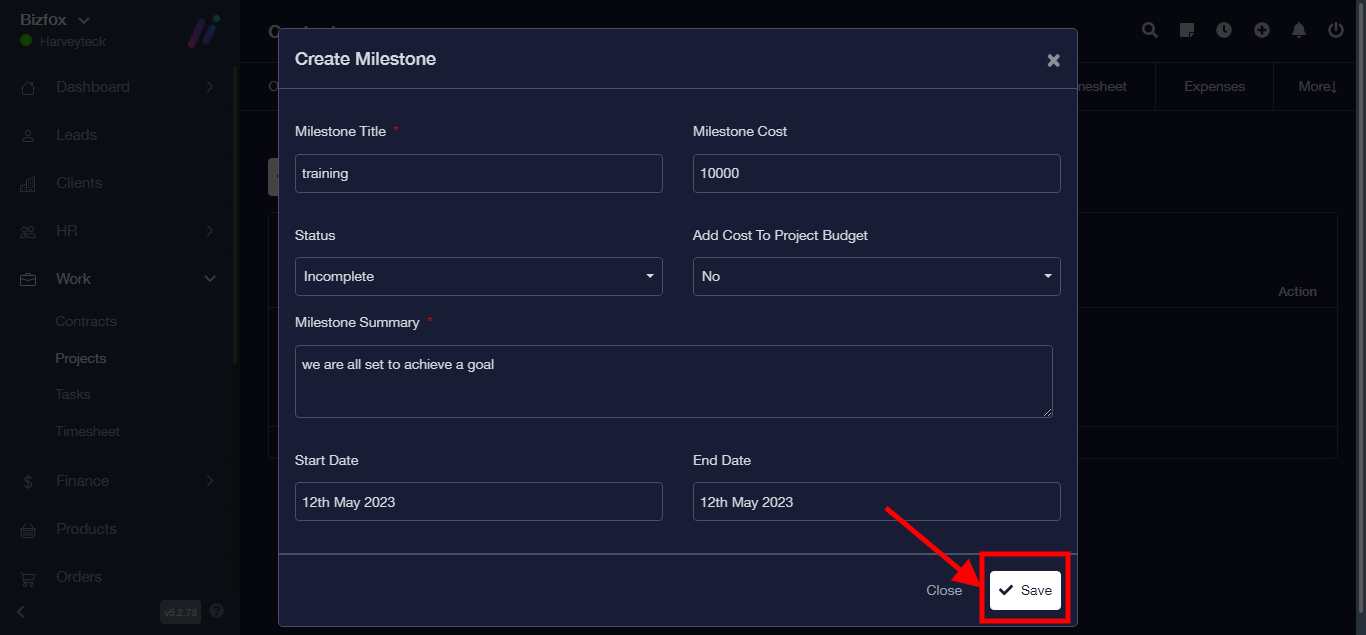
Task: Open the sticky notes icon in header
Action: 1187,30
